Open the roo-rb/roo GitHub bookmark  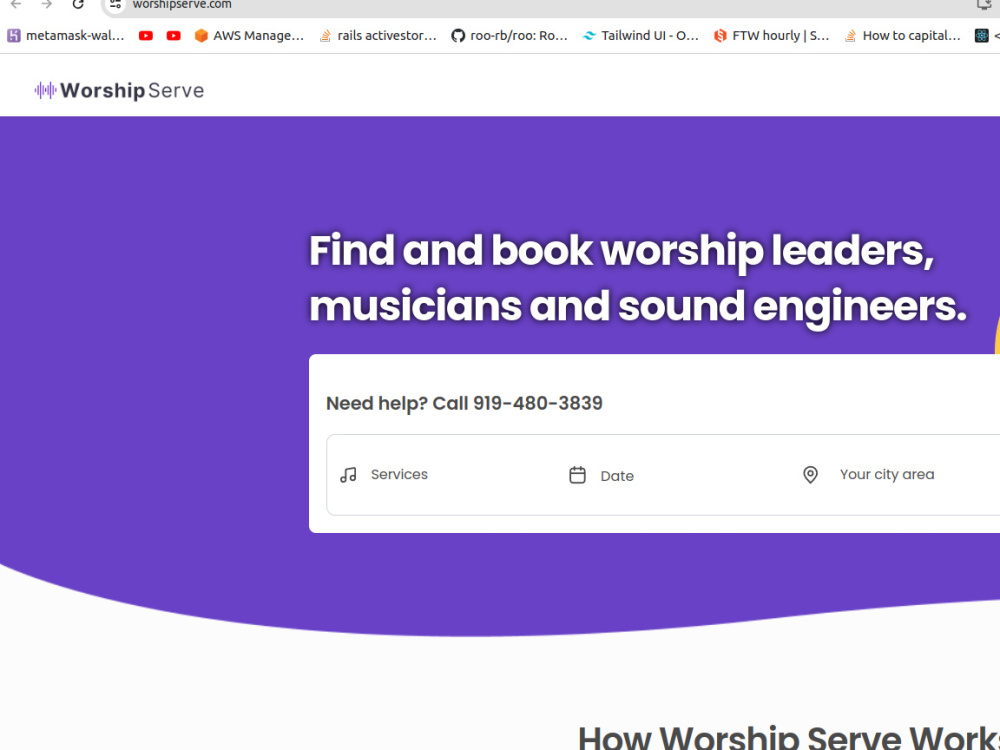510,36
